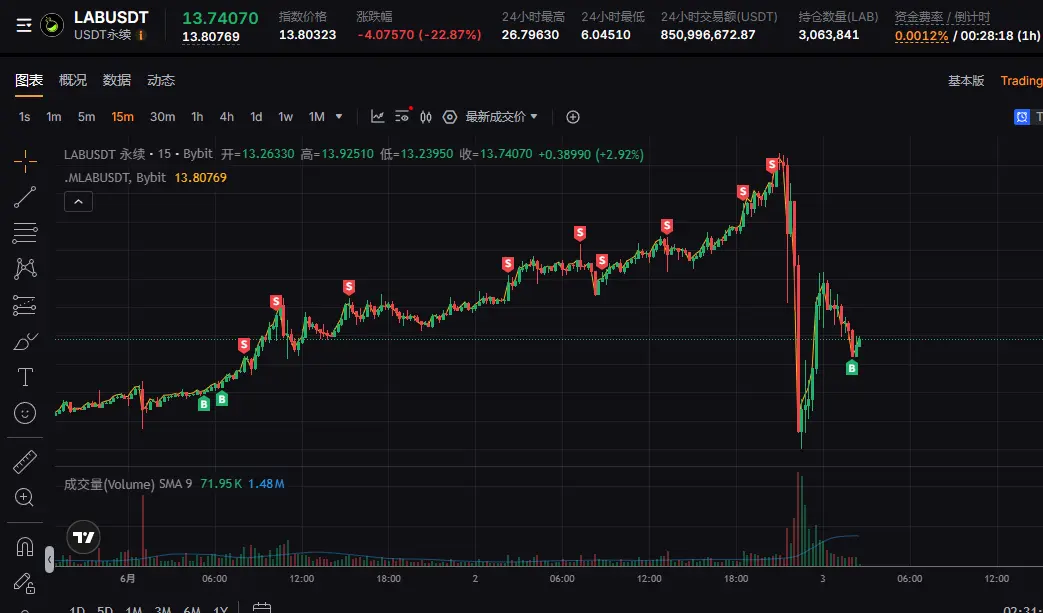
Task: Select the 基本版 chart version
Action: pos(966,80)
